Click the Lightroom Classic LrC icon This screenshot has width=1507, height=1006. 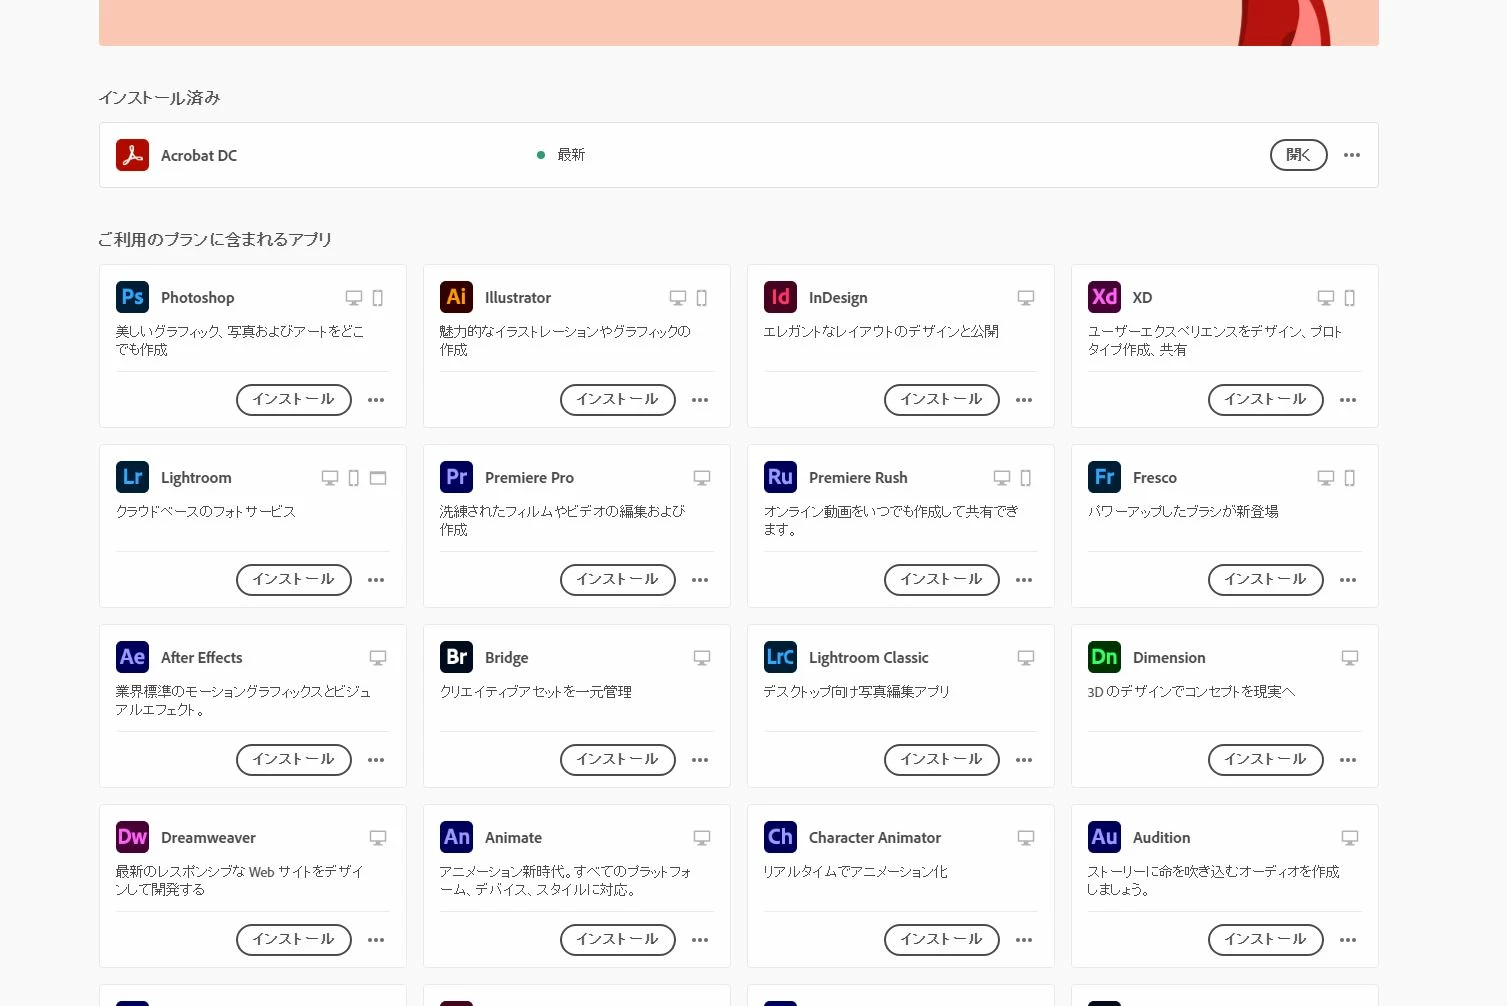click(780, 657)
